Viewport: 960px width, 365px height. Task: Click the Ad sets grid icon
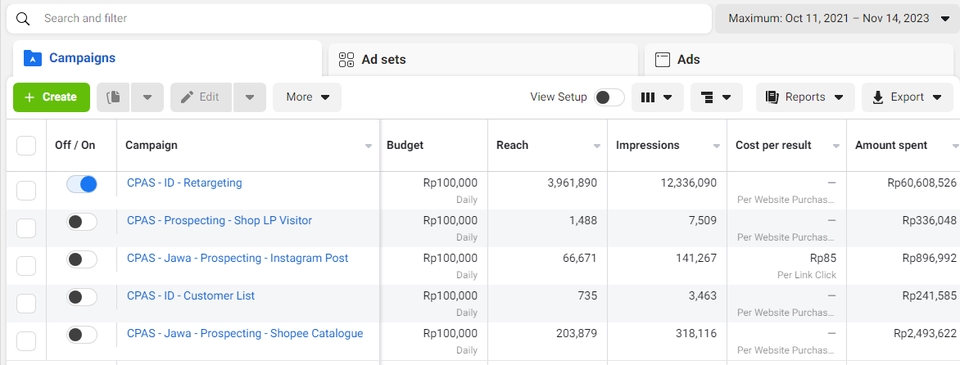click(347, 59)
